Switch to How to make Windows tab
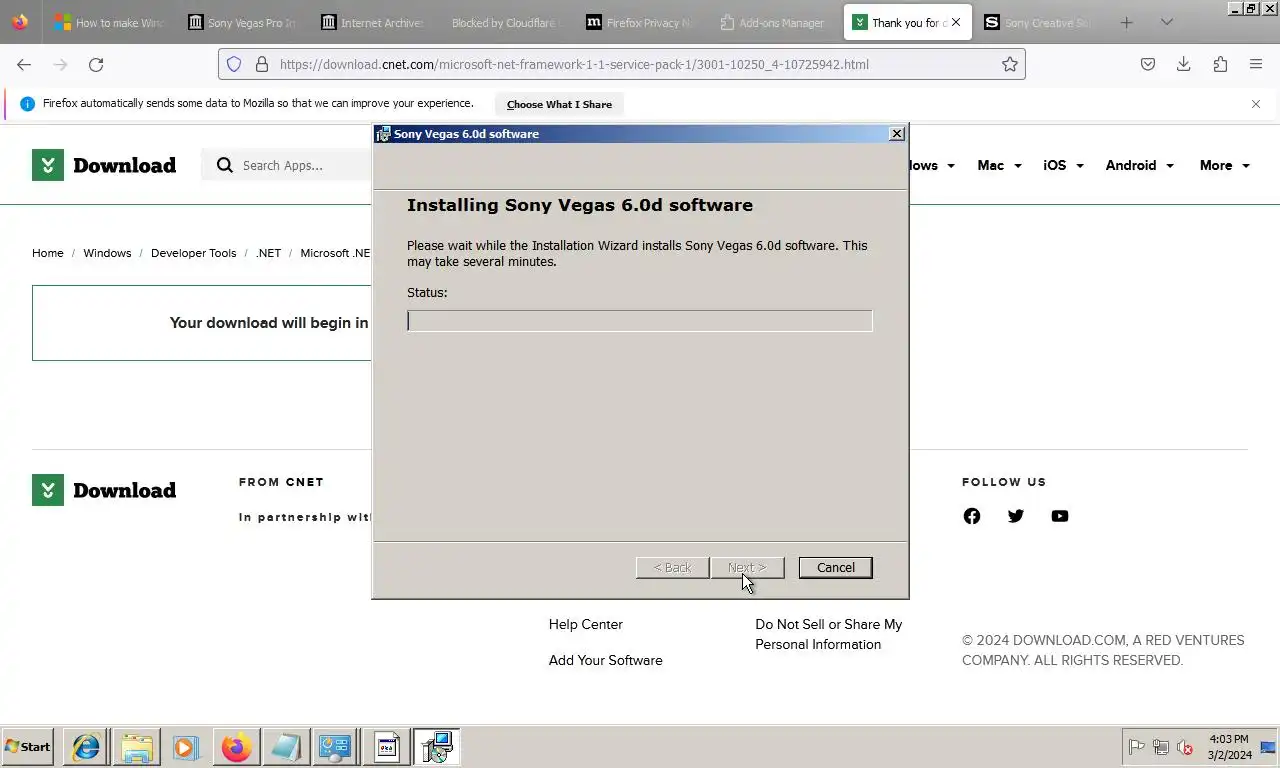 (x=109, y=22)
